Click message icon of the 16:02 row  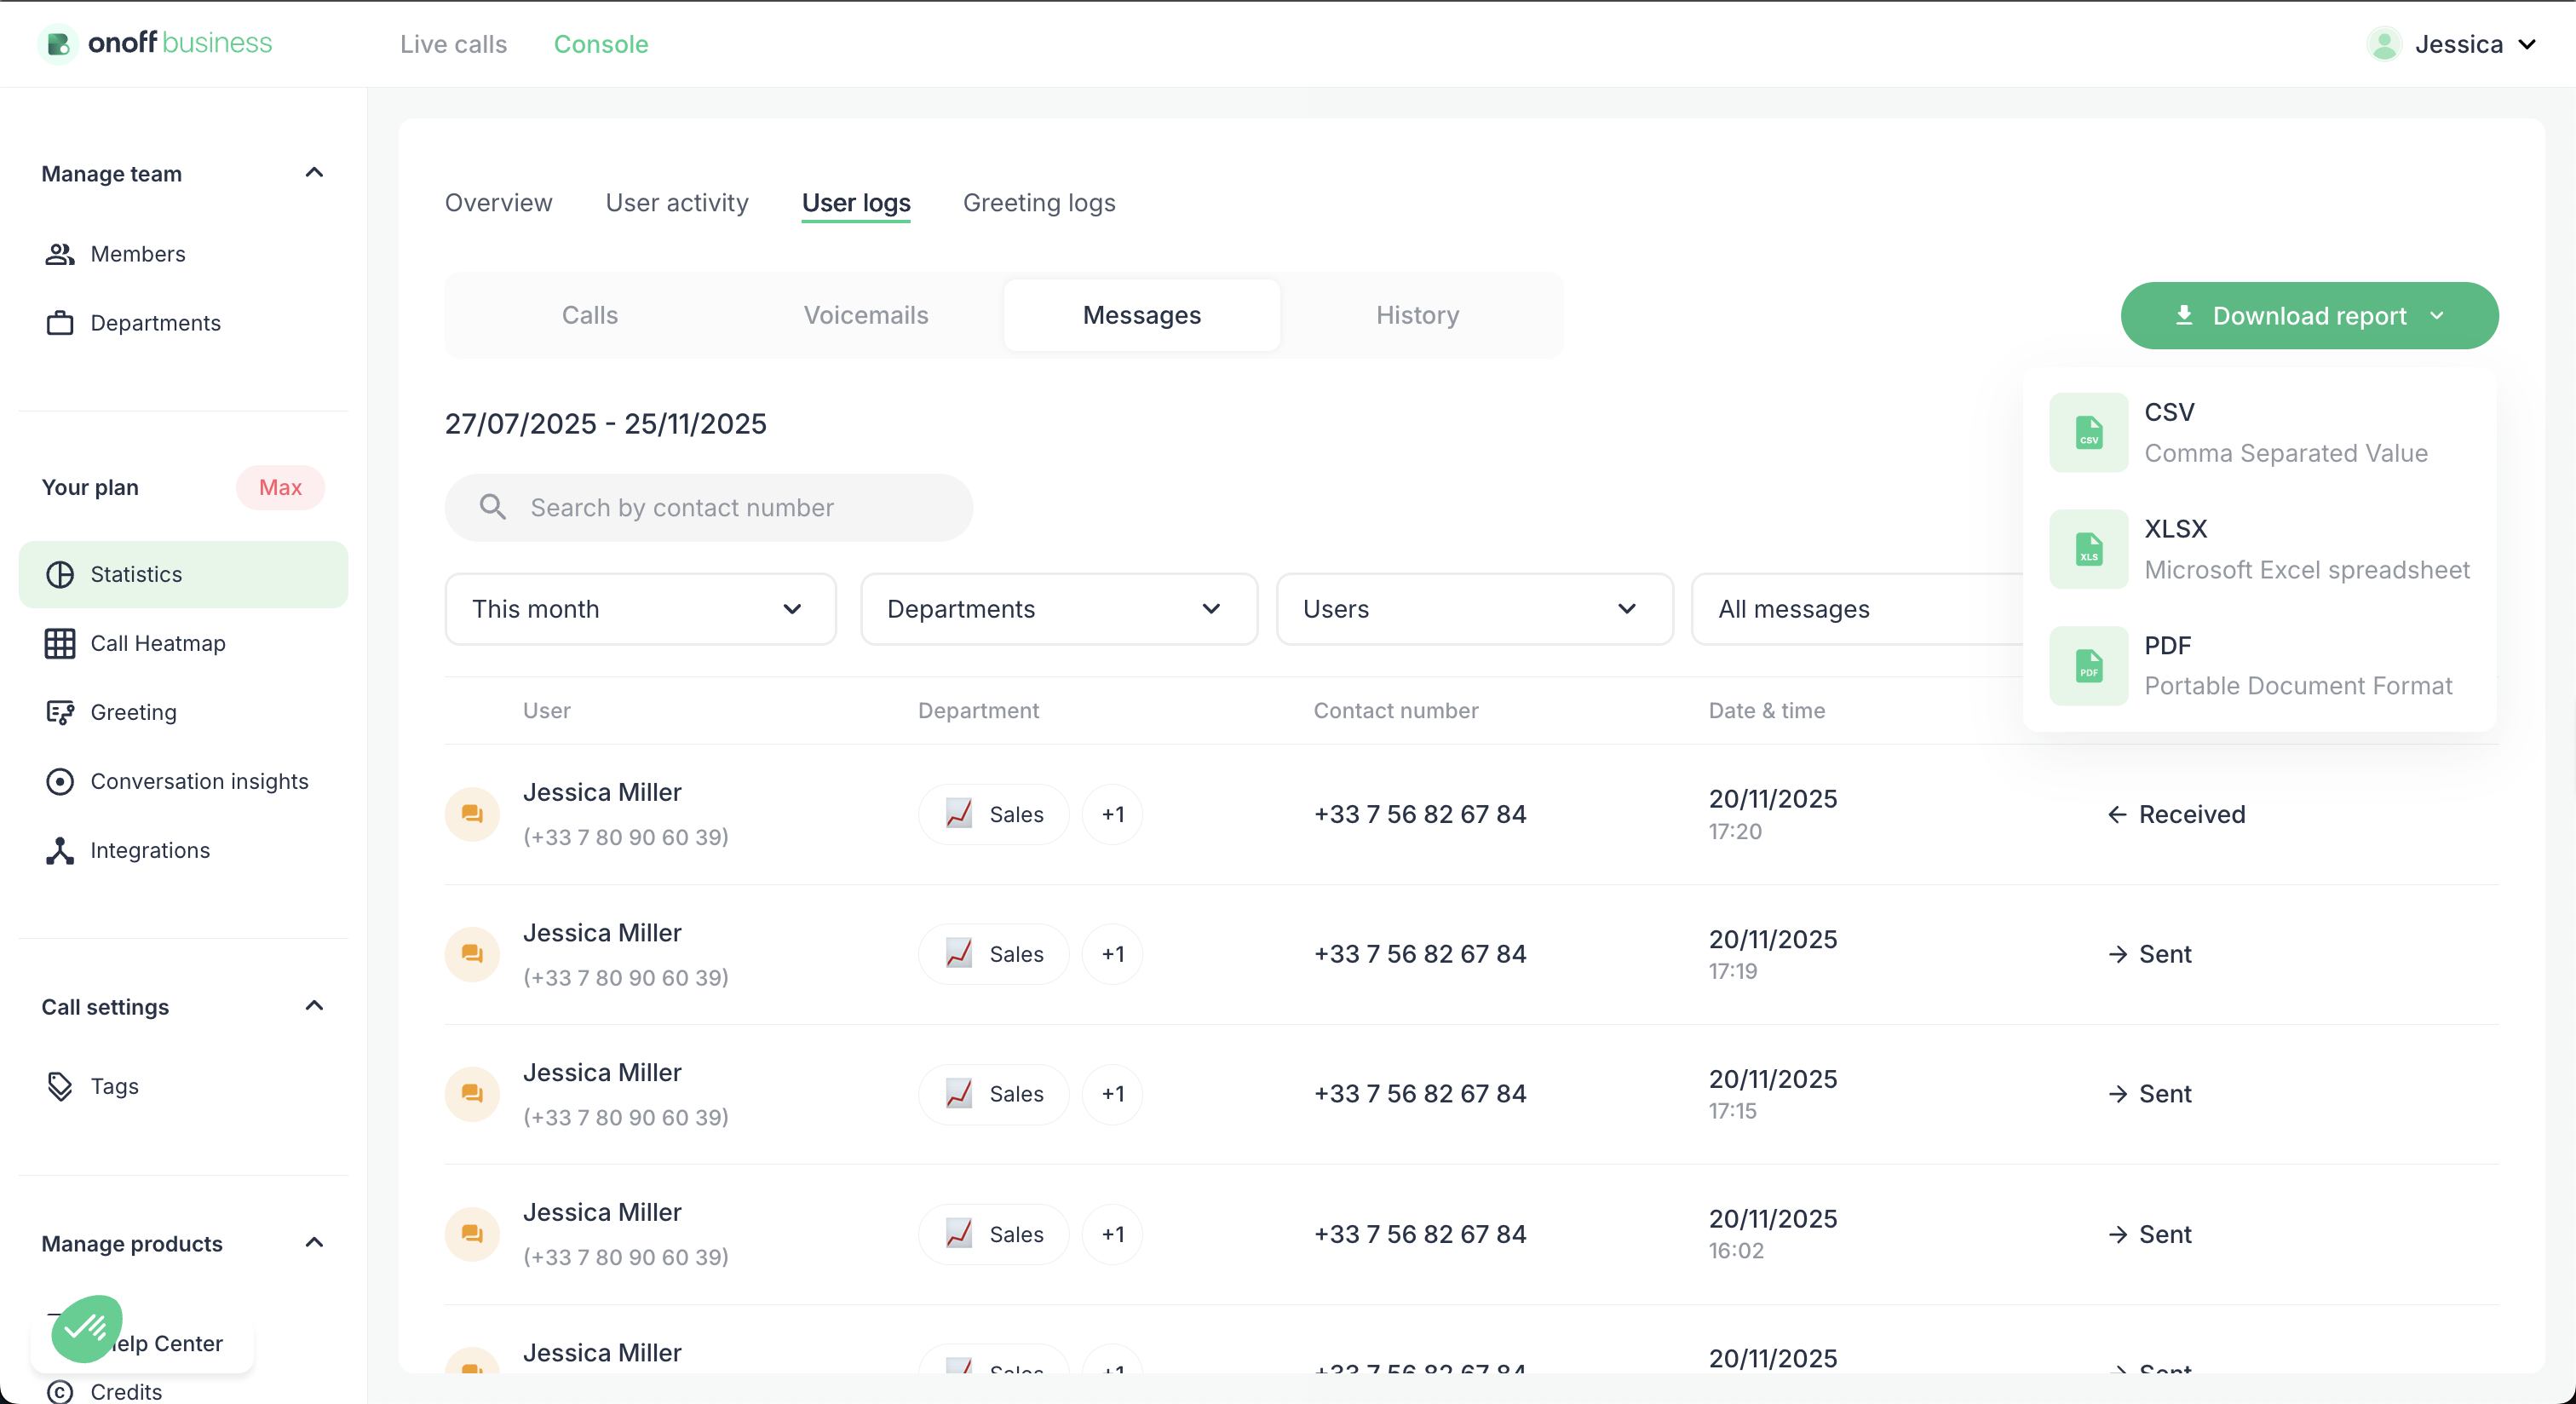point(472,1234)
